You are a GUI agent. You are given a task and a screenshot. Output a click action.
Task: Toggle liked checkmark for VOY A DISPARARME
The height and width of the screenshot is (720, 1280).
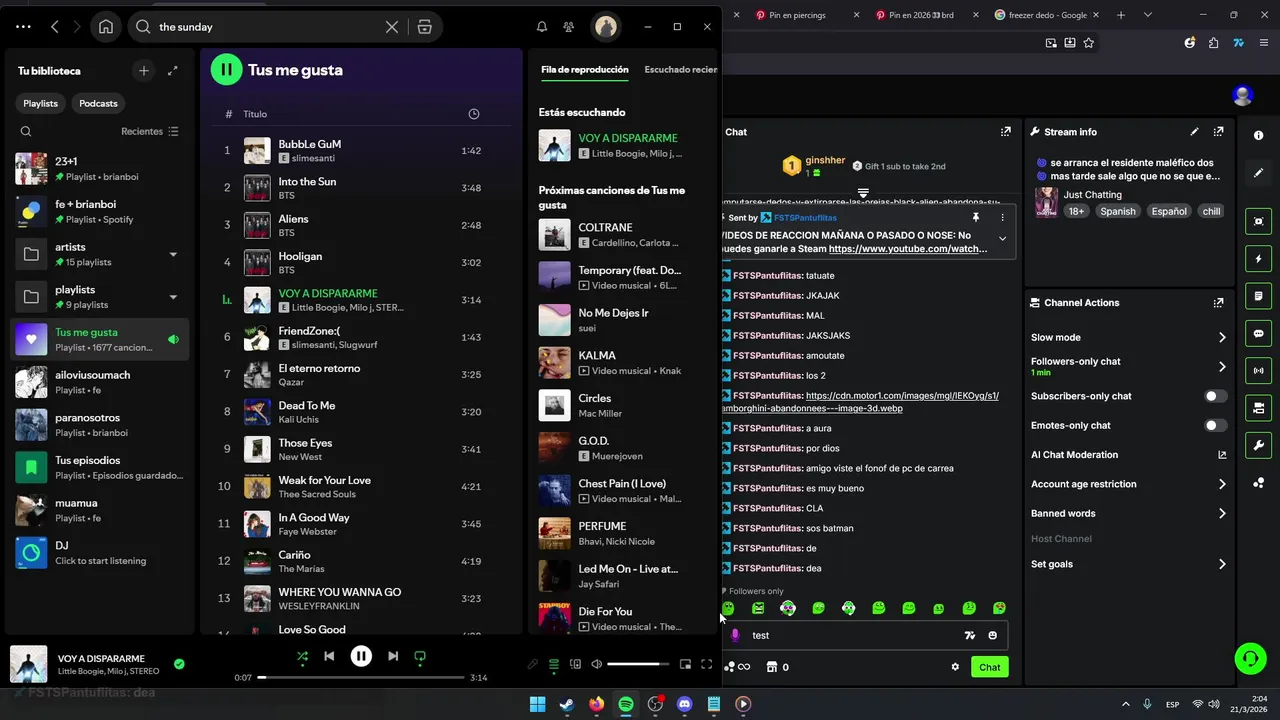point(179,663)
